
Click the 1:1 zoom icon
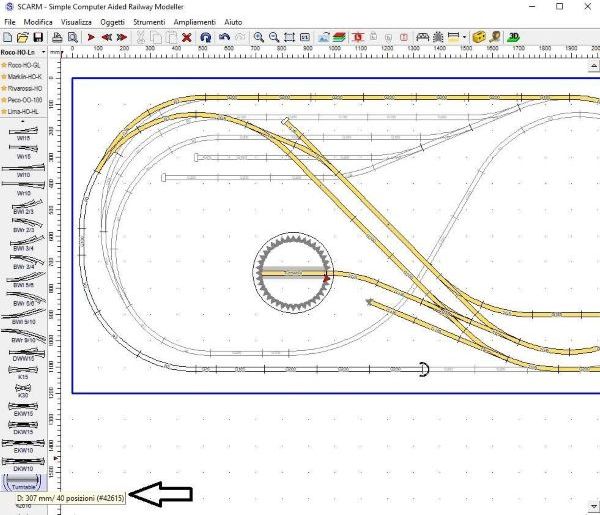coord(305,37)
